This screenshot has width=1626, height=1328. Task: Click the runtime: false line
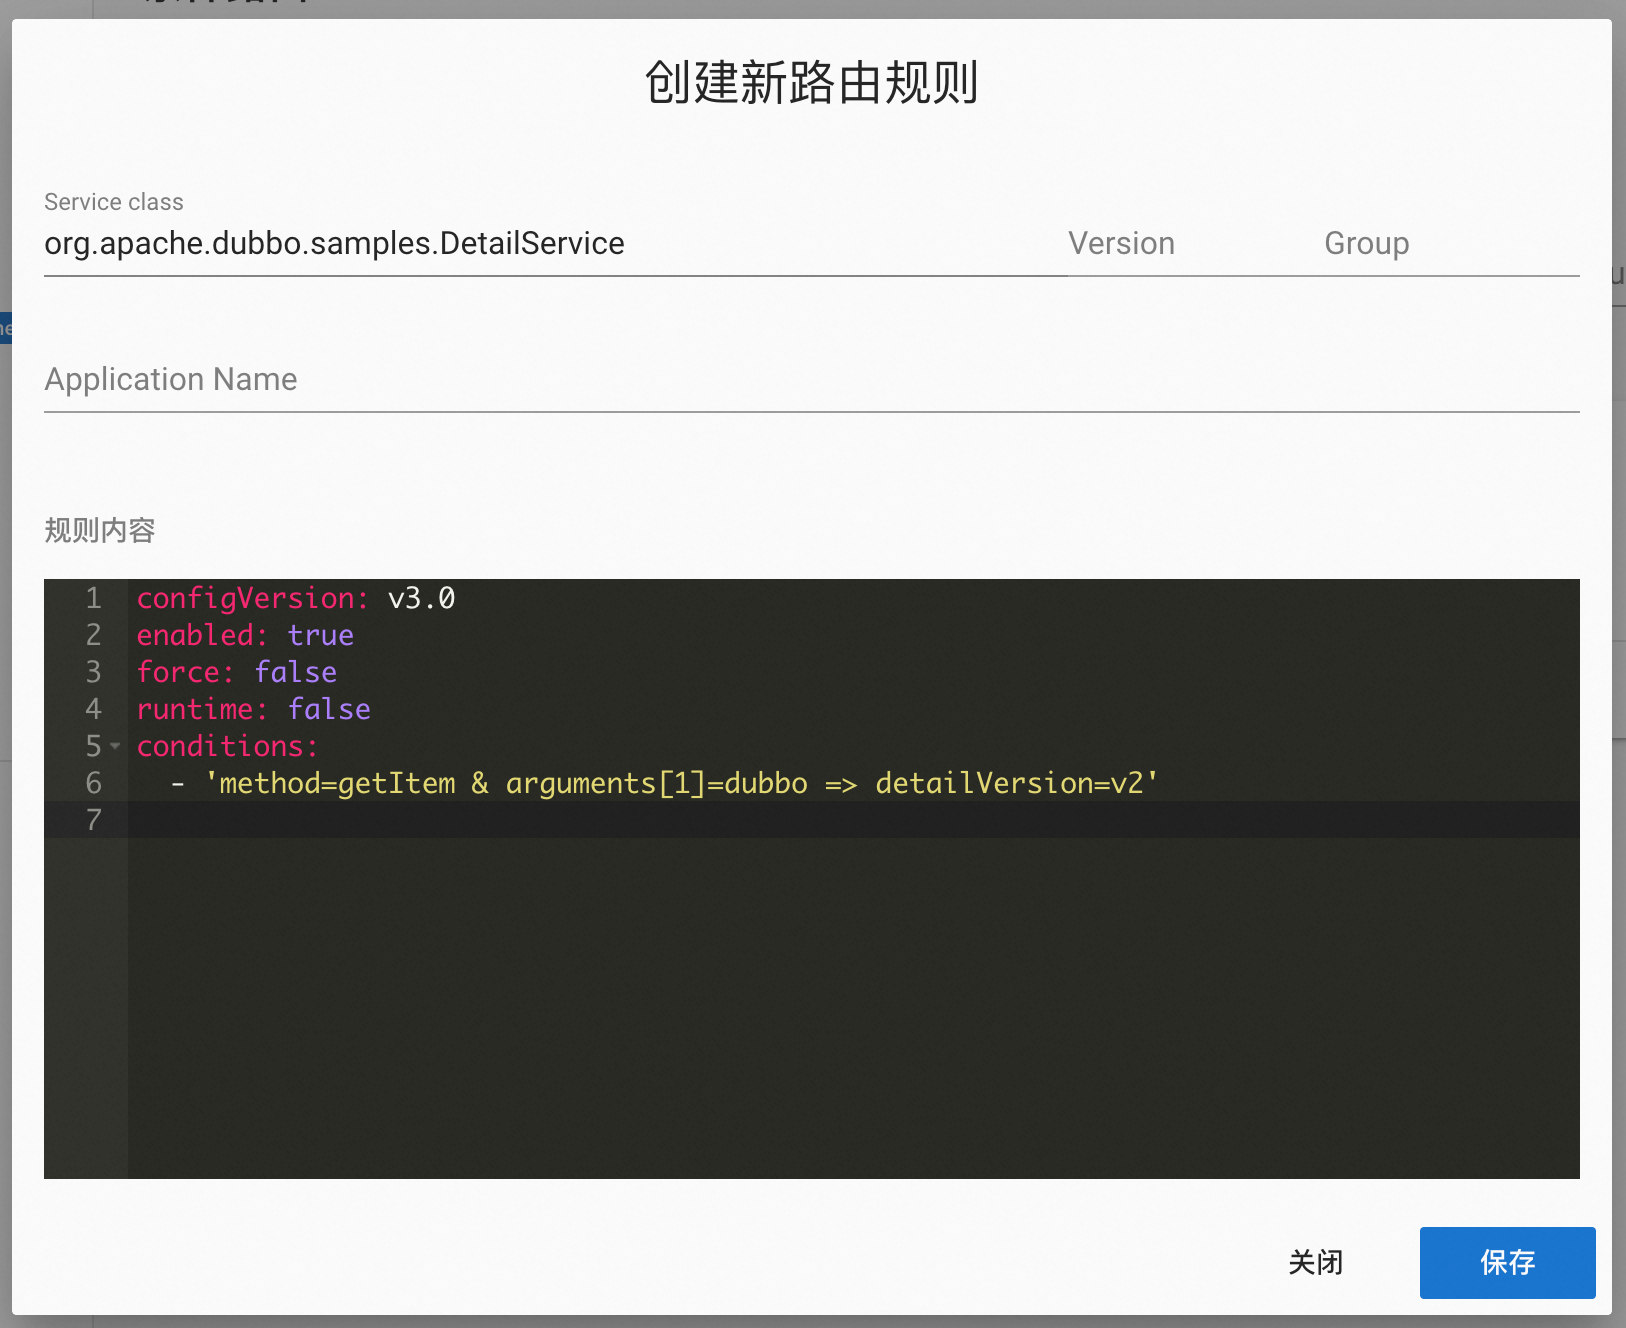pos(253,709)
